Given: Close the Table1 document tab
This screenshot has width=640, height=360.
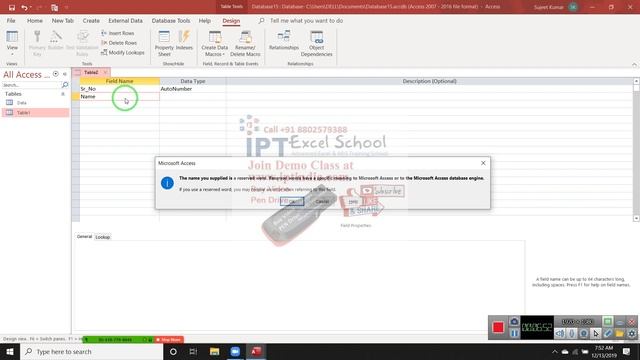Looking at the screenshot, I should 105,72.
